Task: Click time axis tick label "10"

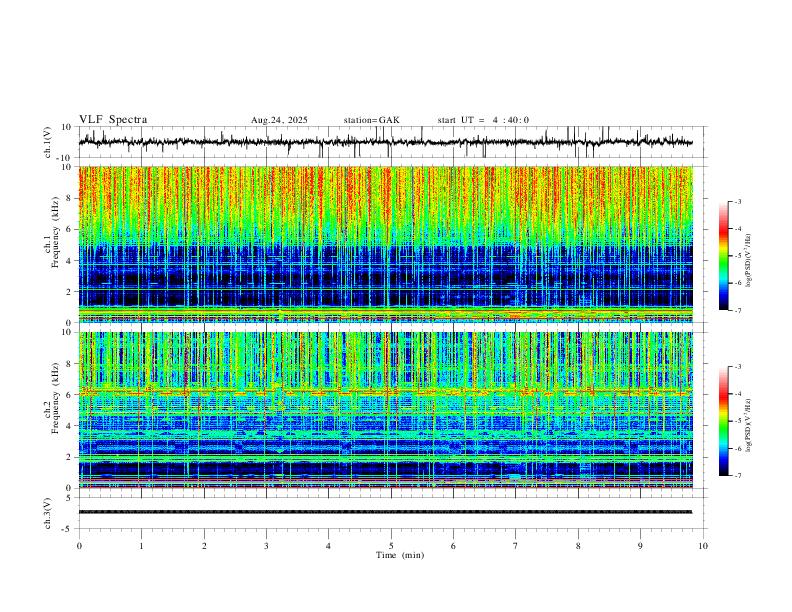Action: coord(703,546)
